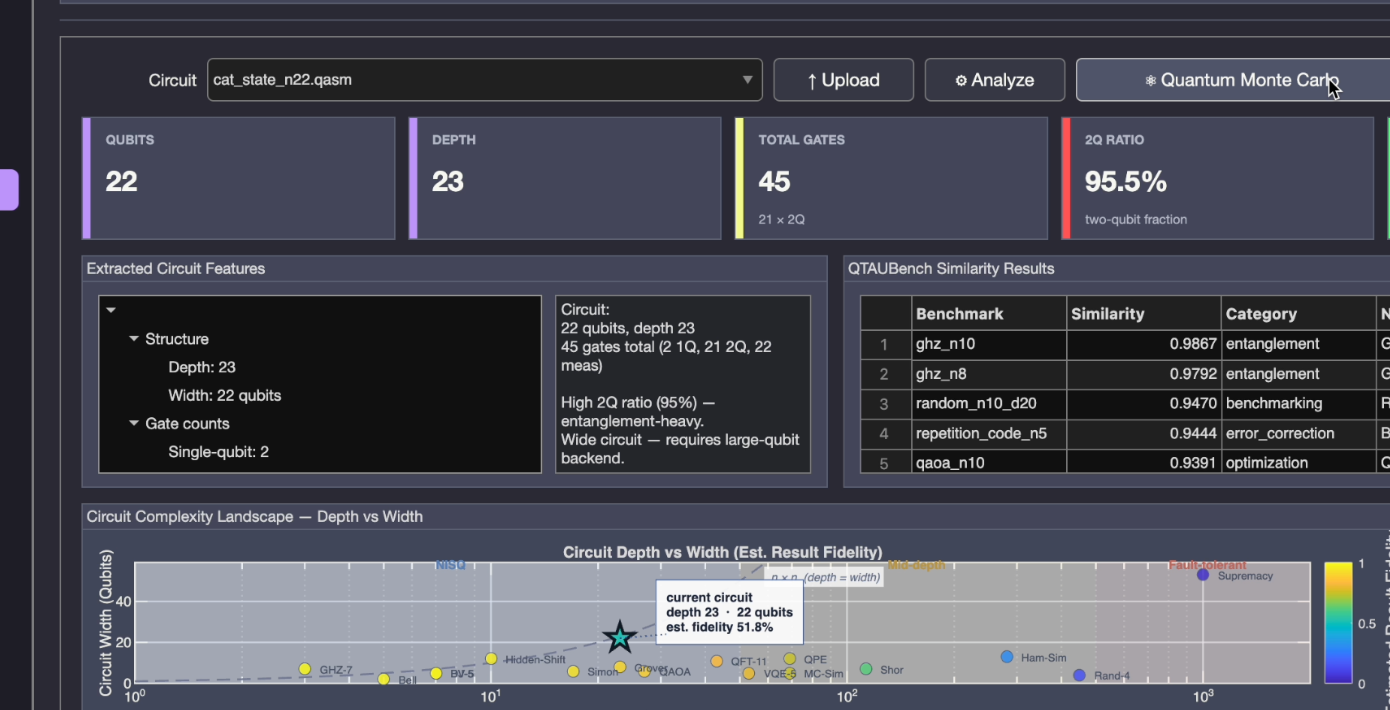Click the Rand-4 data point
Image resolution: width=1390 pixels, height=710 pixels.
pos(1079,675)
